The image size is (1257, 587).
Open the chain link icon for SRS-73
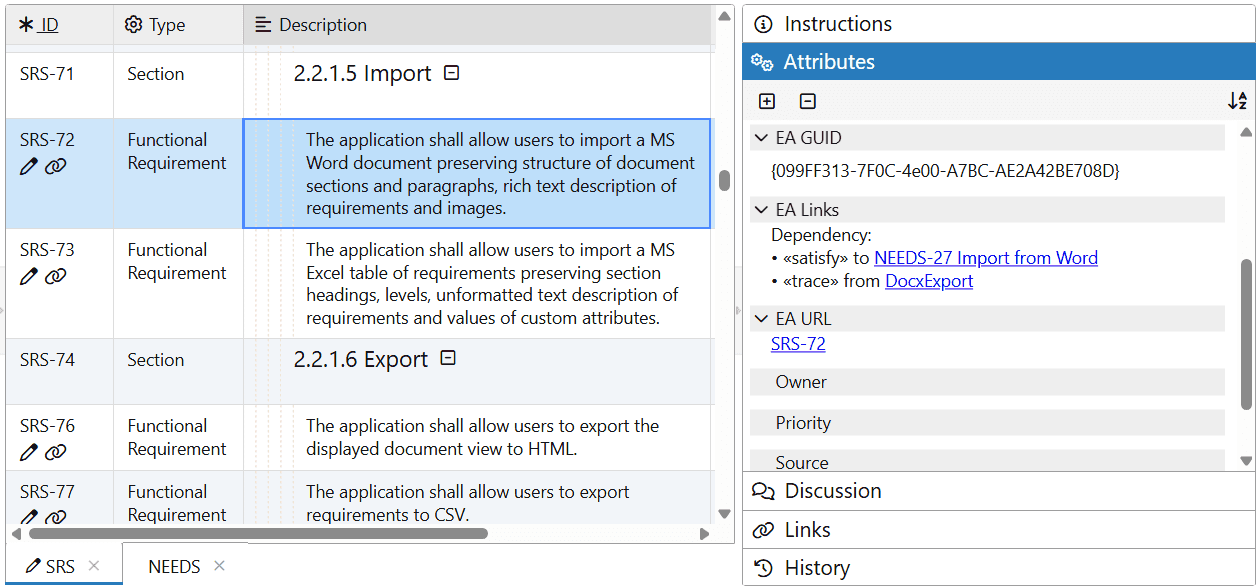(x=55, y=276)
